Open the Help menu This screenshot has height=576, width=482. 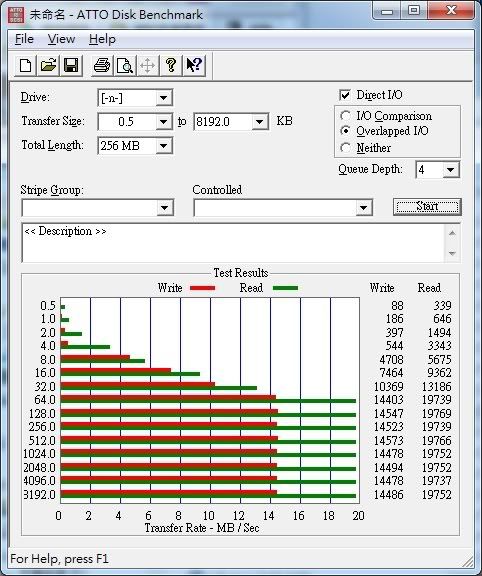pos(102,39)
